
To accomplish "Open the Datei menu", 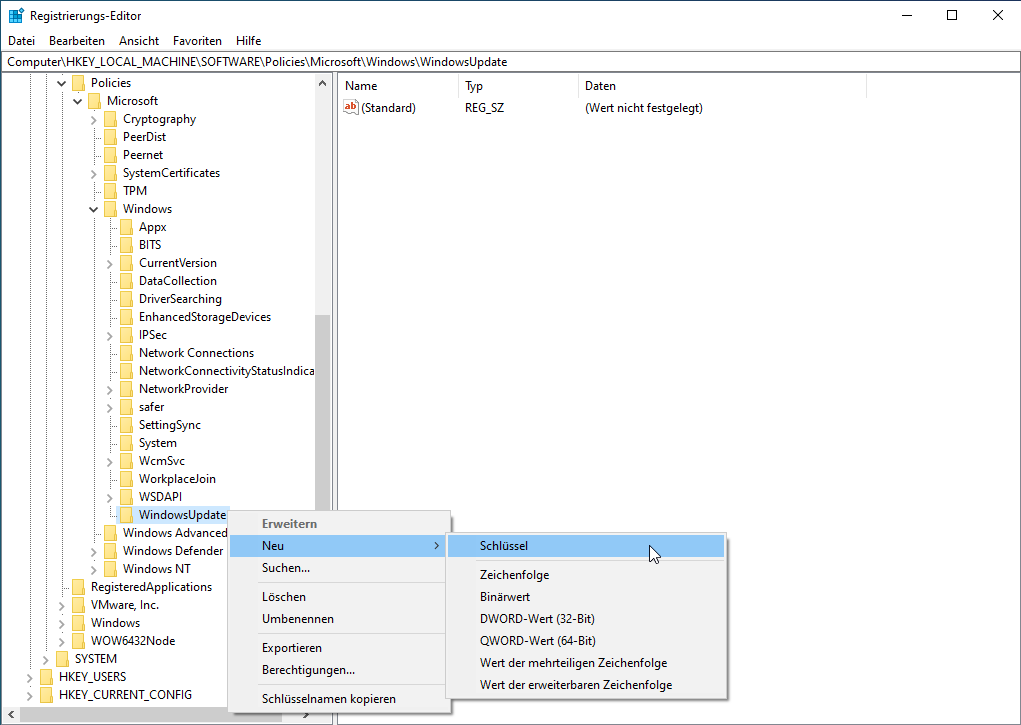I will coord(21,40).
